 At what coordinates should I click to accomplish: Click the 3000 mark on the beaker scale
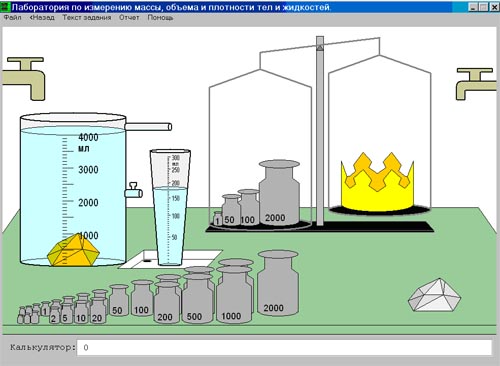tap(88, 170)
